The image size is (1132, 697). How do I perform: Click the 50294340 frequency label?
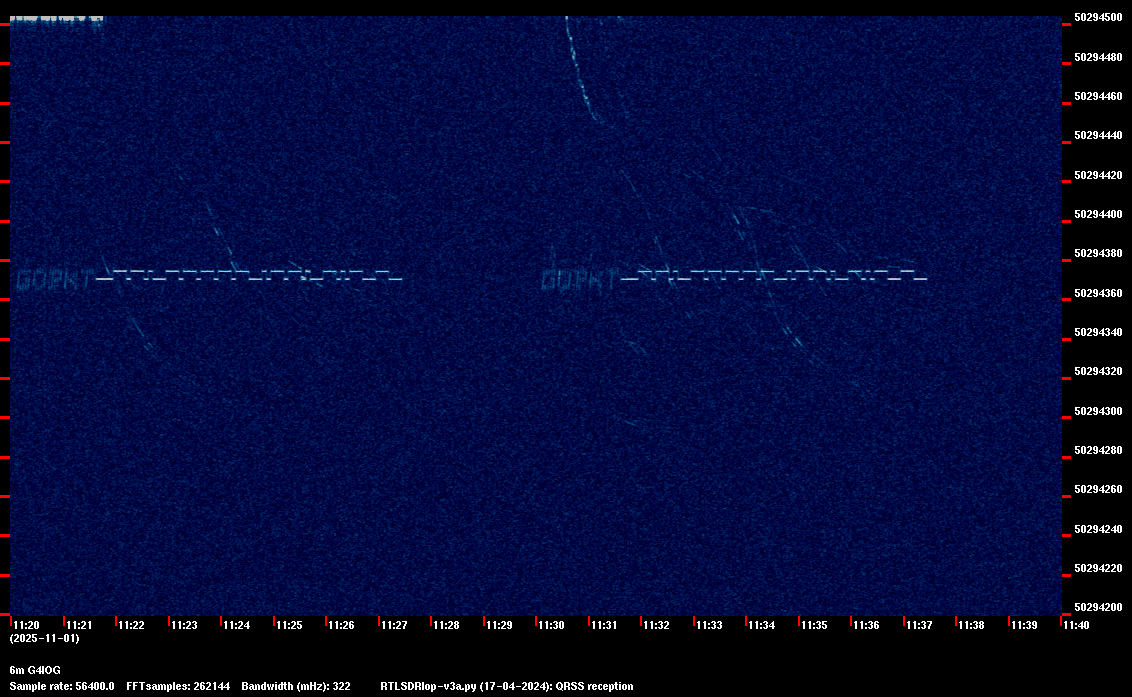pyautogui.click(x=1098, y=332)
